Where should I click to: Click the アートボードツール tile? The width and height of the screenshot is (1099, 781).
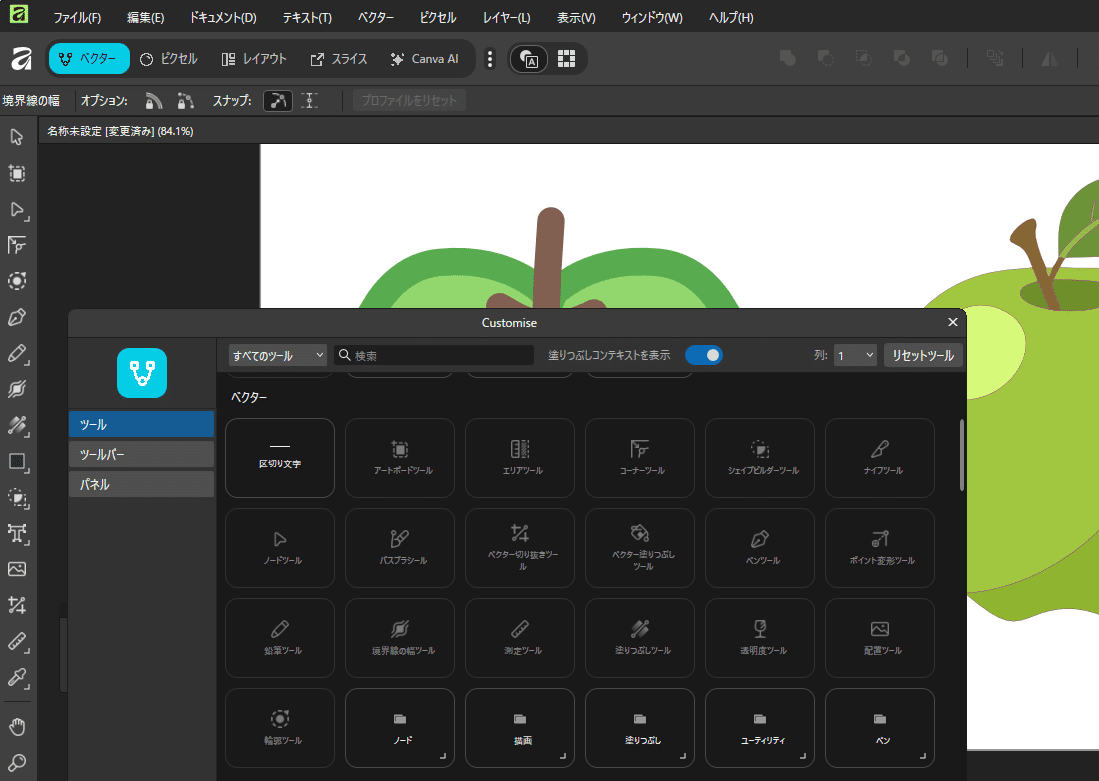click(x=400, y=458)
